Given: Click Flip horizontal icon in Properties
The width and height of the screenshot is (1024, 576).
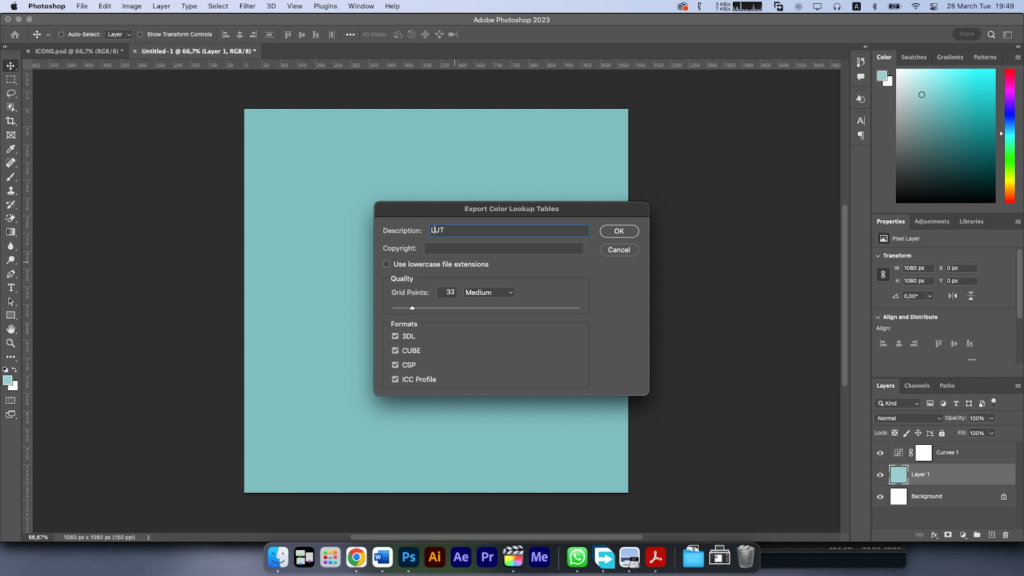Looking at the screenshot, I should point(953,296).
